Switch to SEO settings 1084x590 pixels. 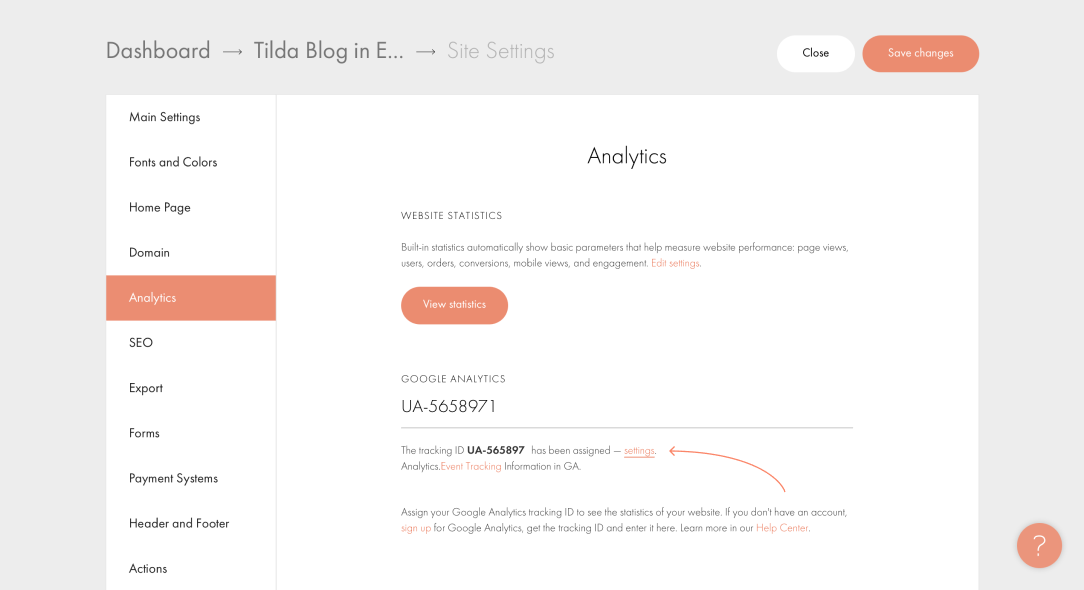pyautogui.click(x=141, y=343)
